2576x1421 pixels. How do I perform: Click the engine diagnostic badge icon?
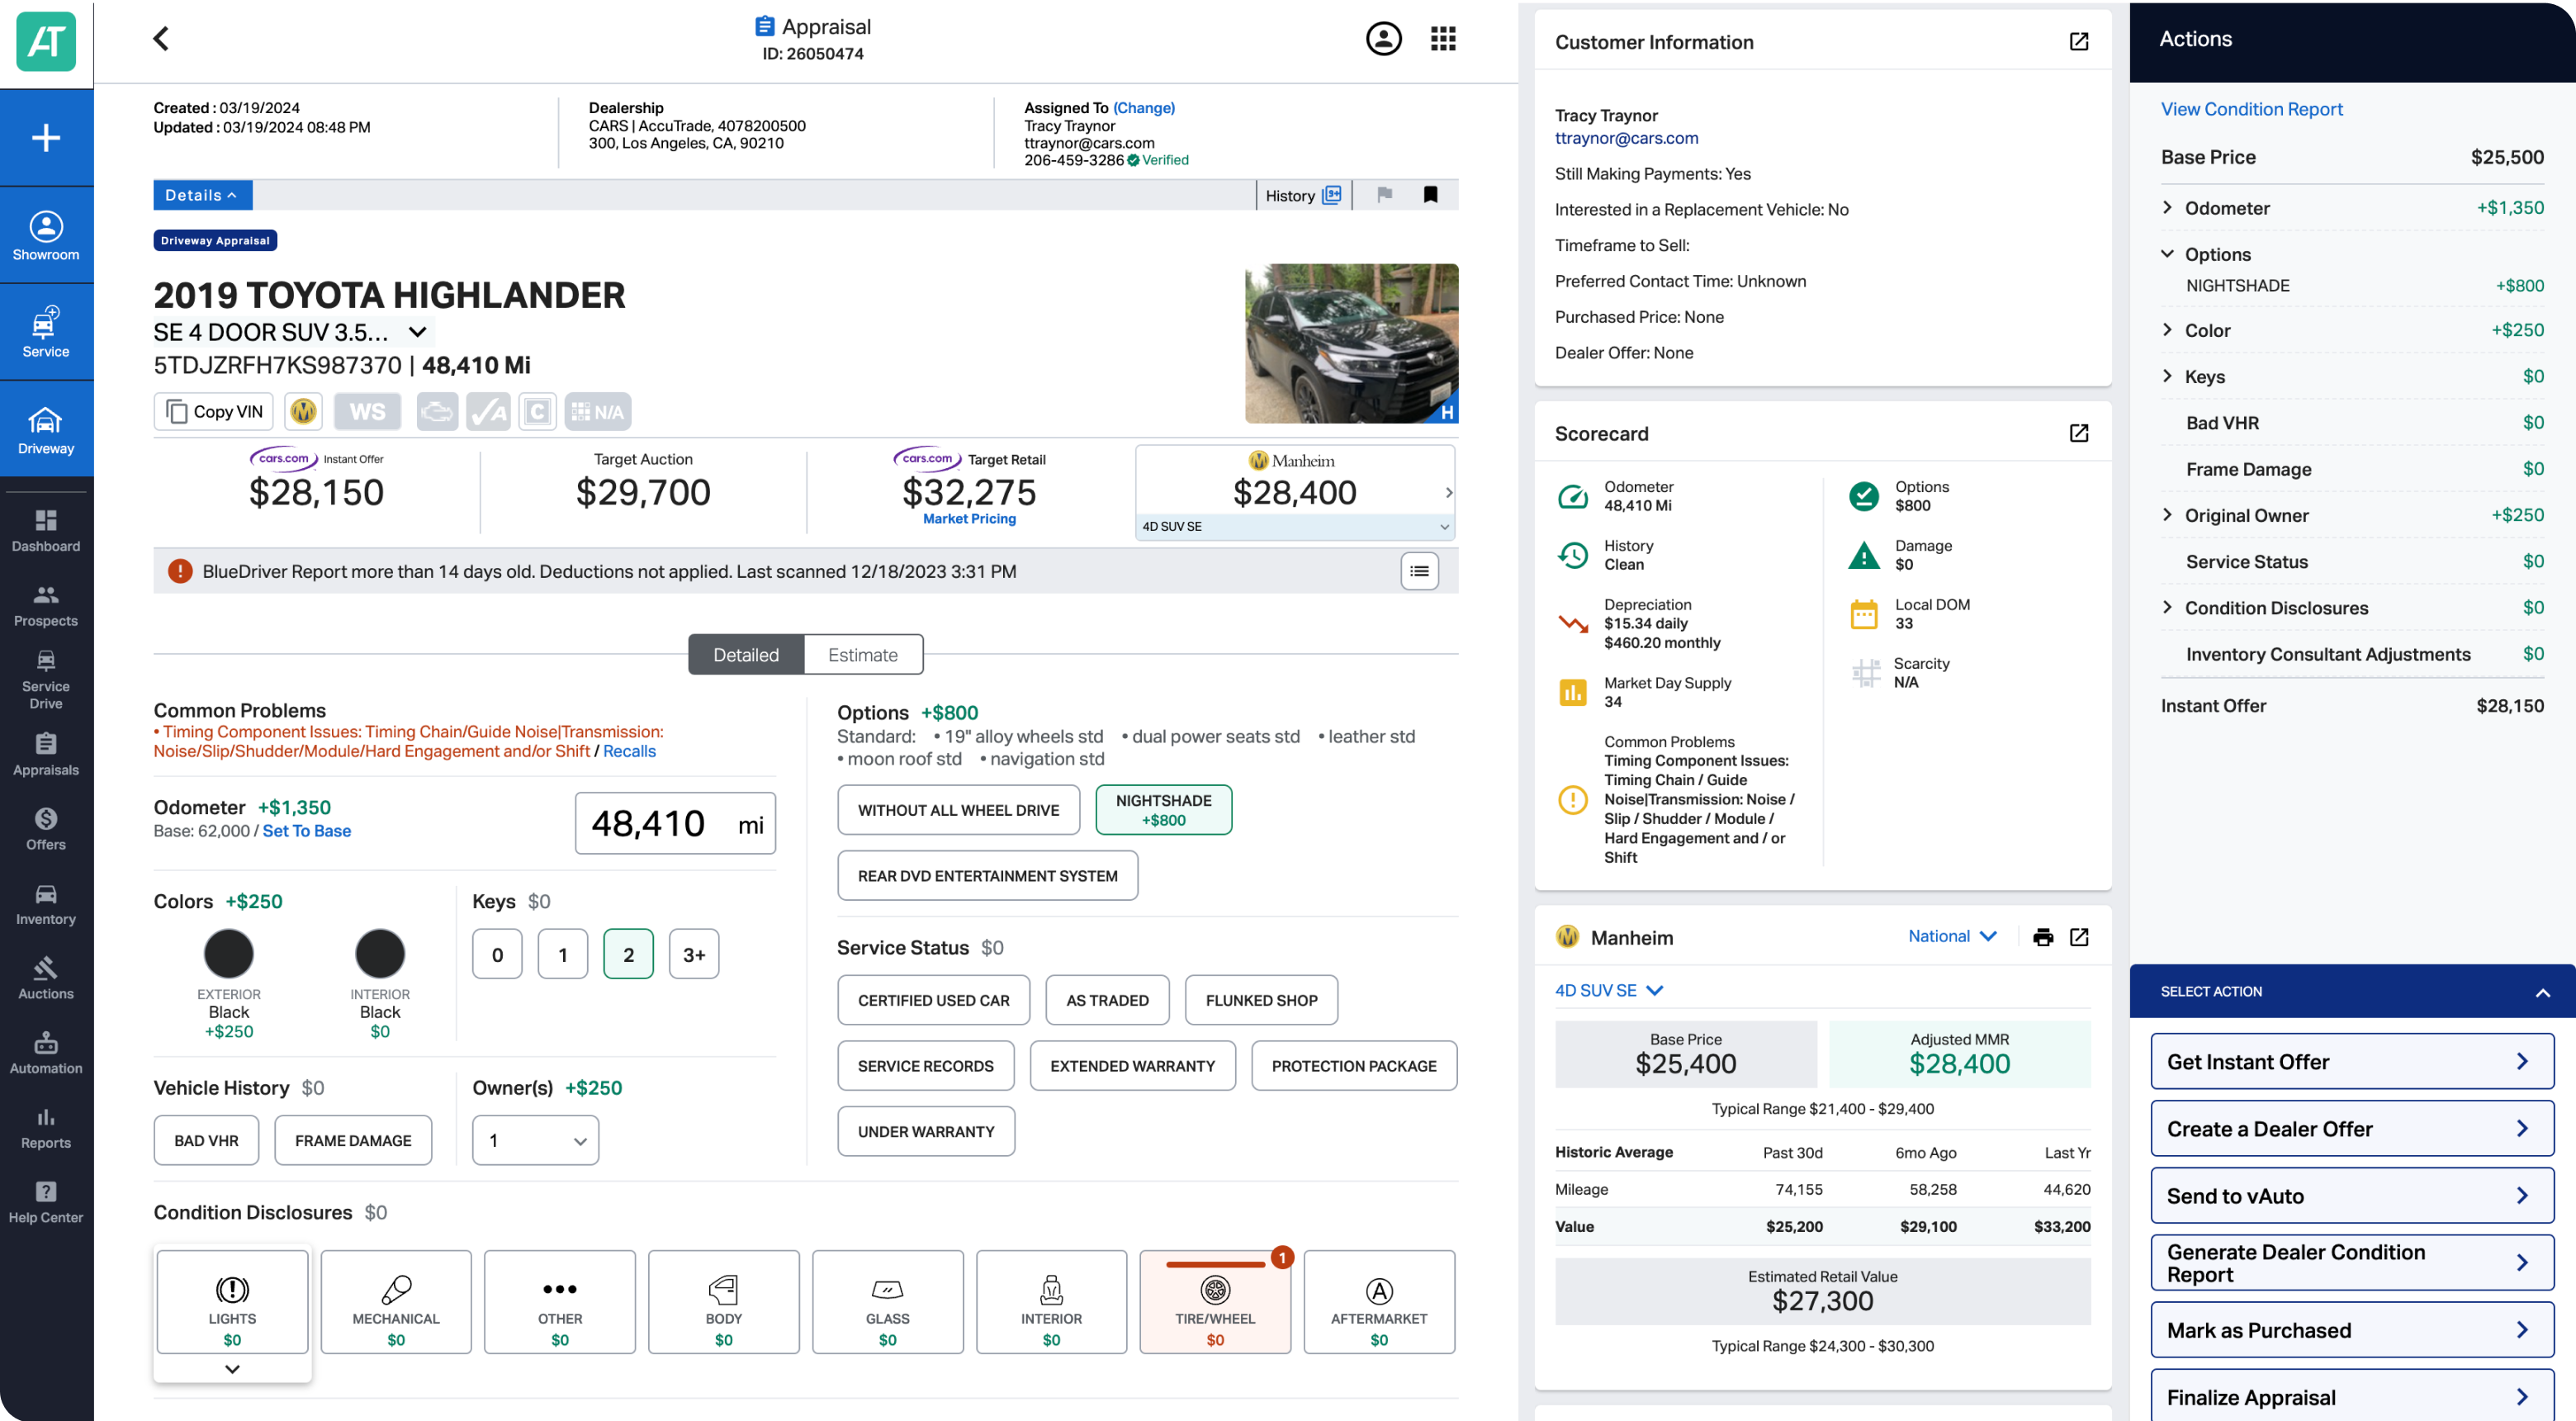[437, 411]
